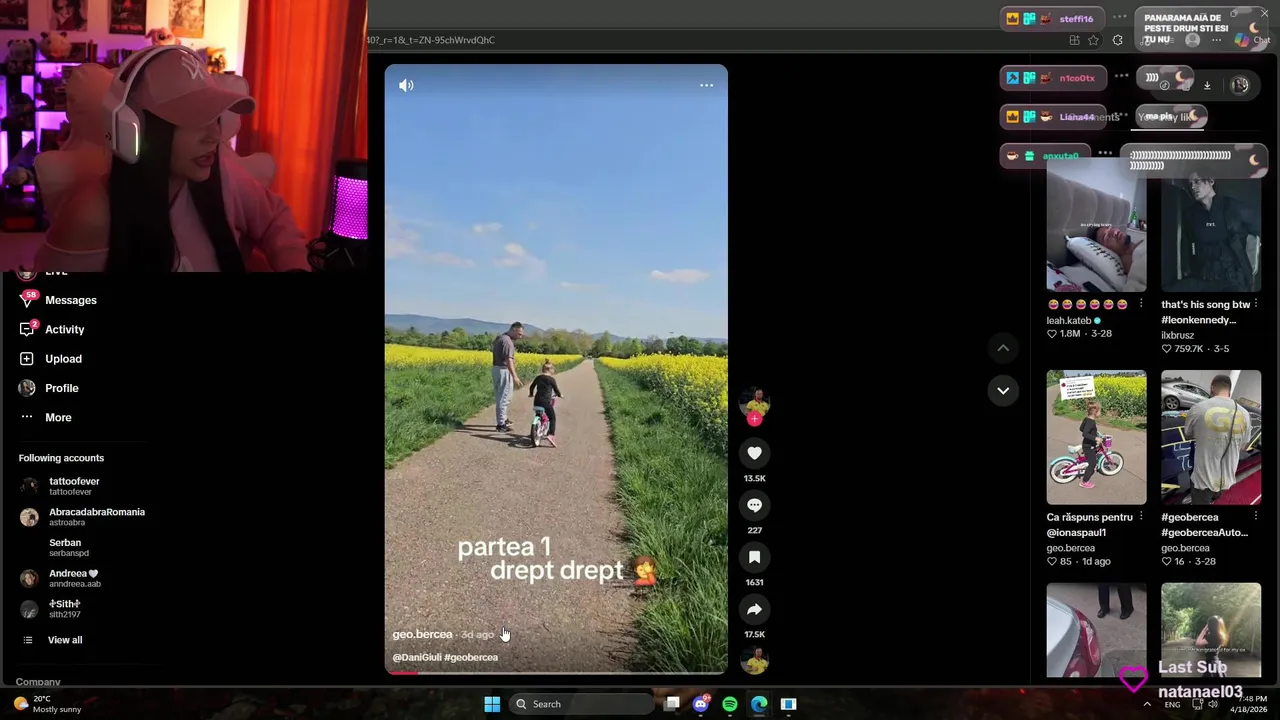The width and height of the screenshot is (1280, 720).
Task: Click the Activity icon with the badge
Action: (27, 329)
